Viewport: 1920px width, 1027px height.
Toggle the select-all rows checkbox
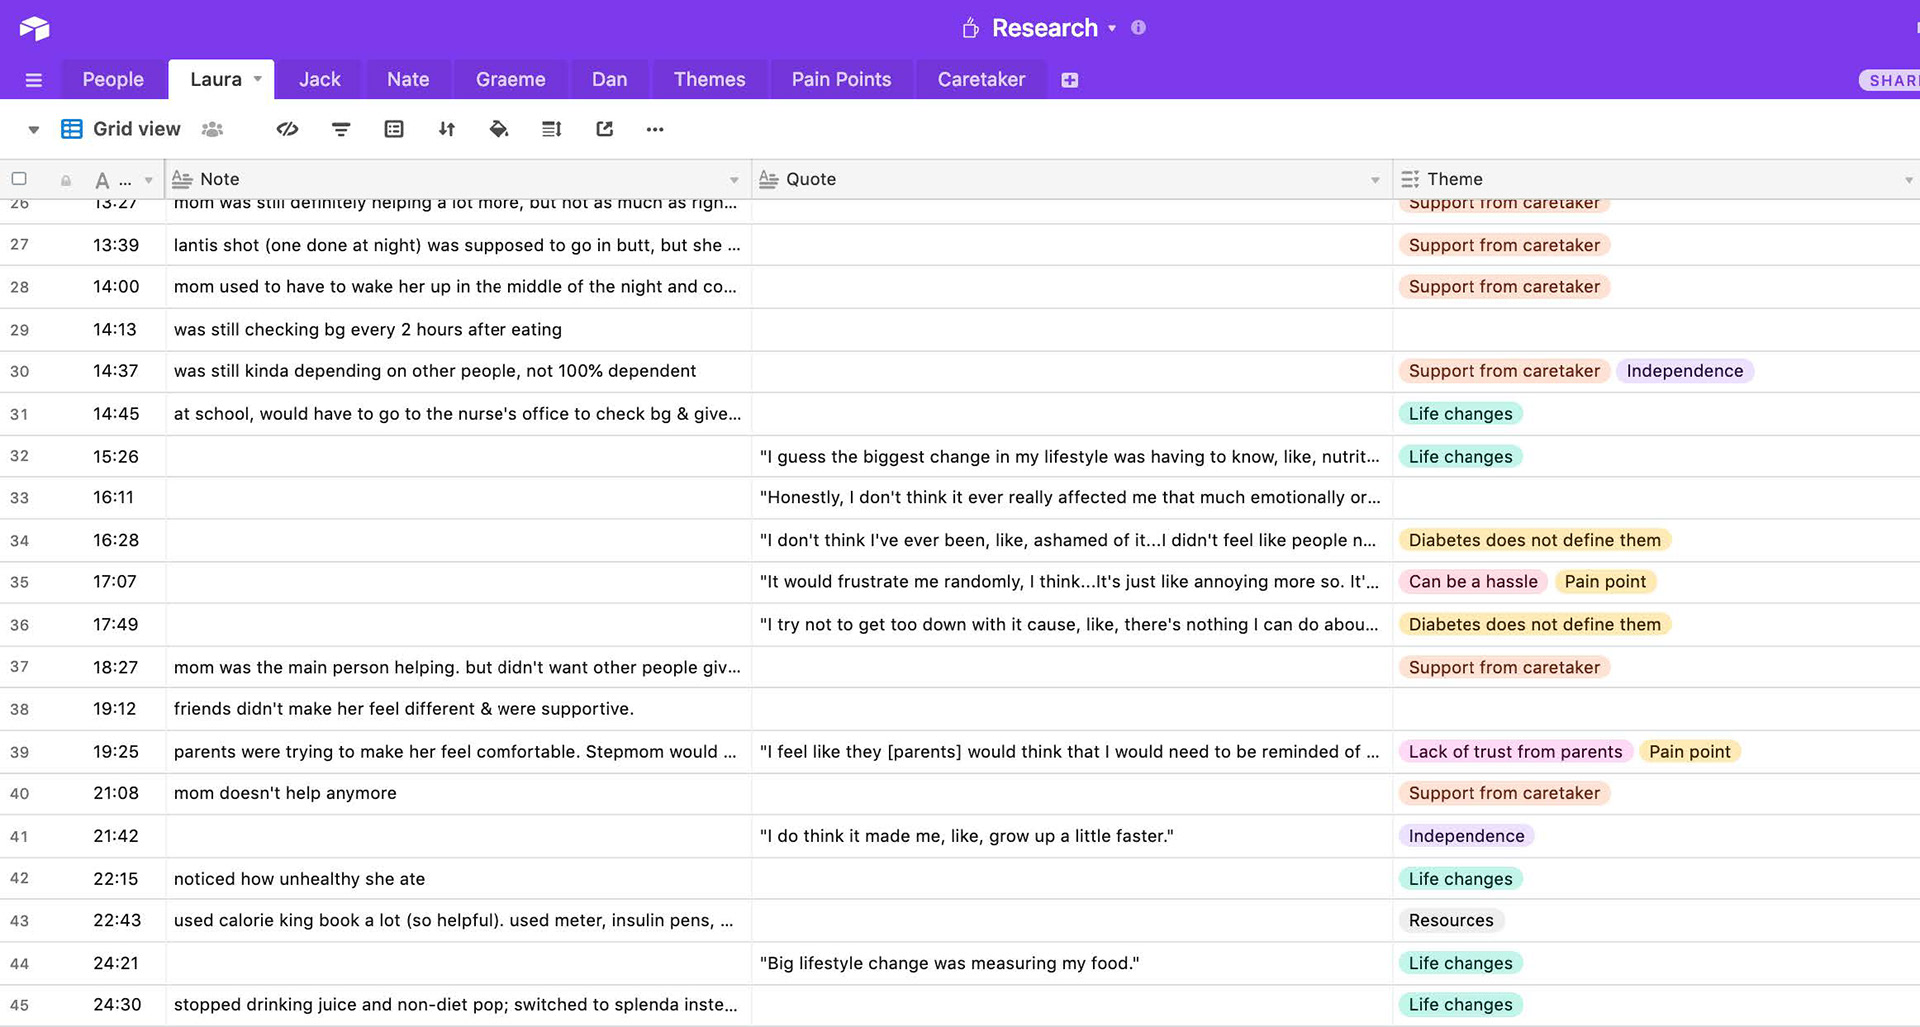(19, 179)
